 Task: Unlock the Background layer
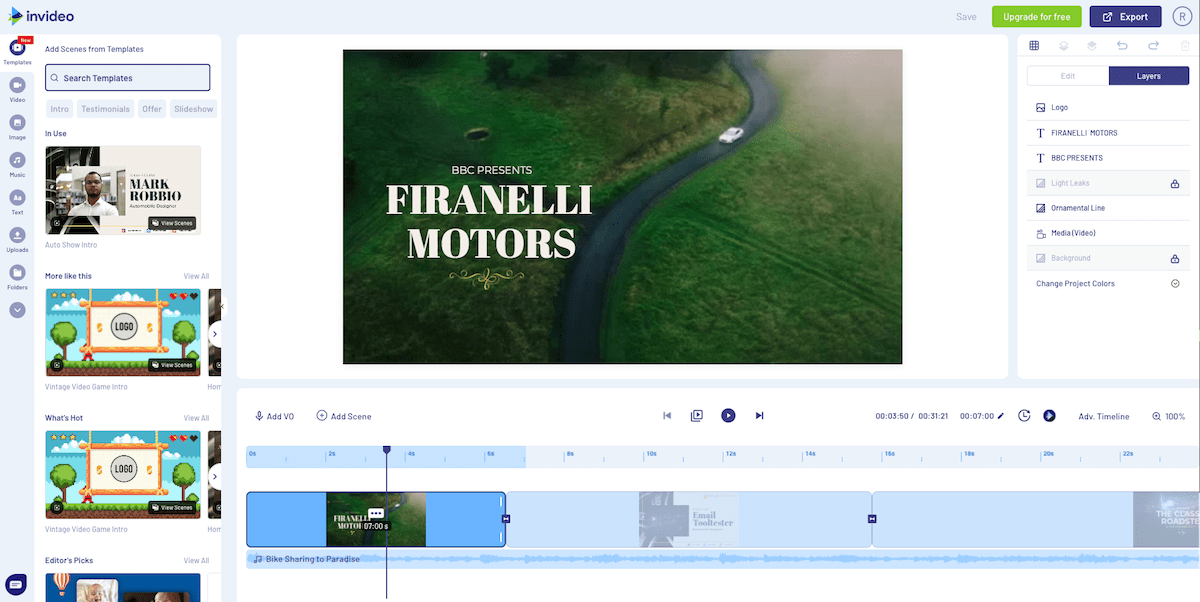(1175, 259)
